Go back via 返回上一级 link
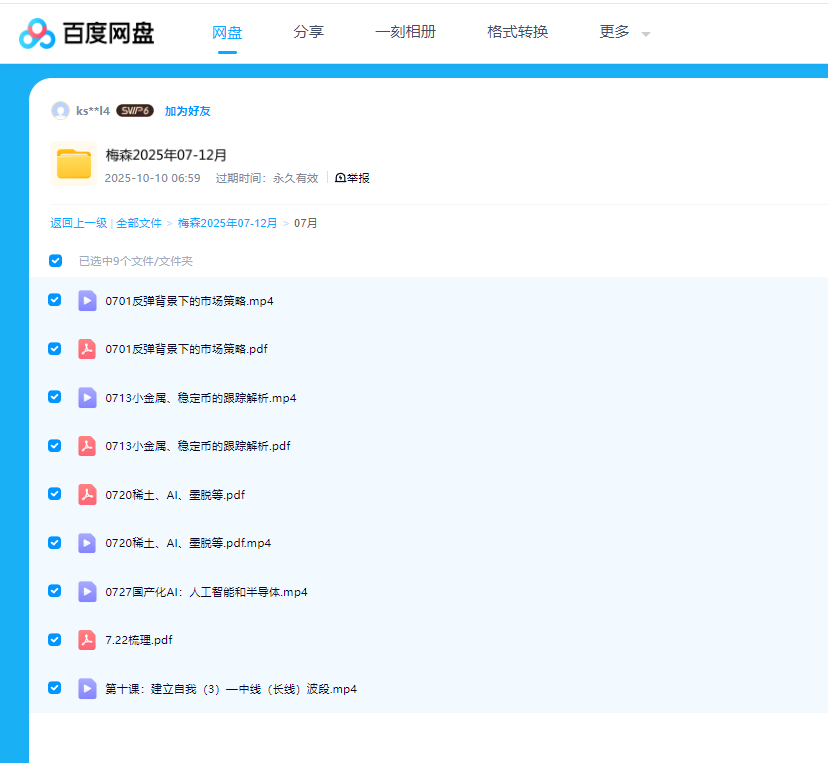 pos(78,223)
